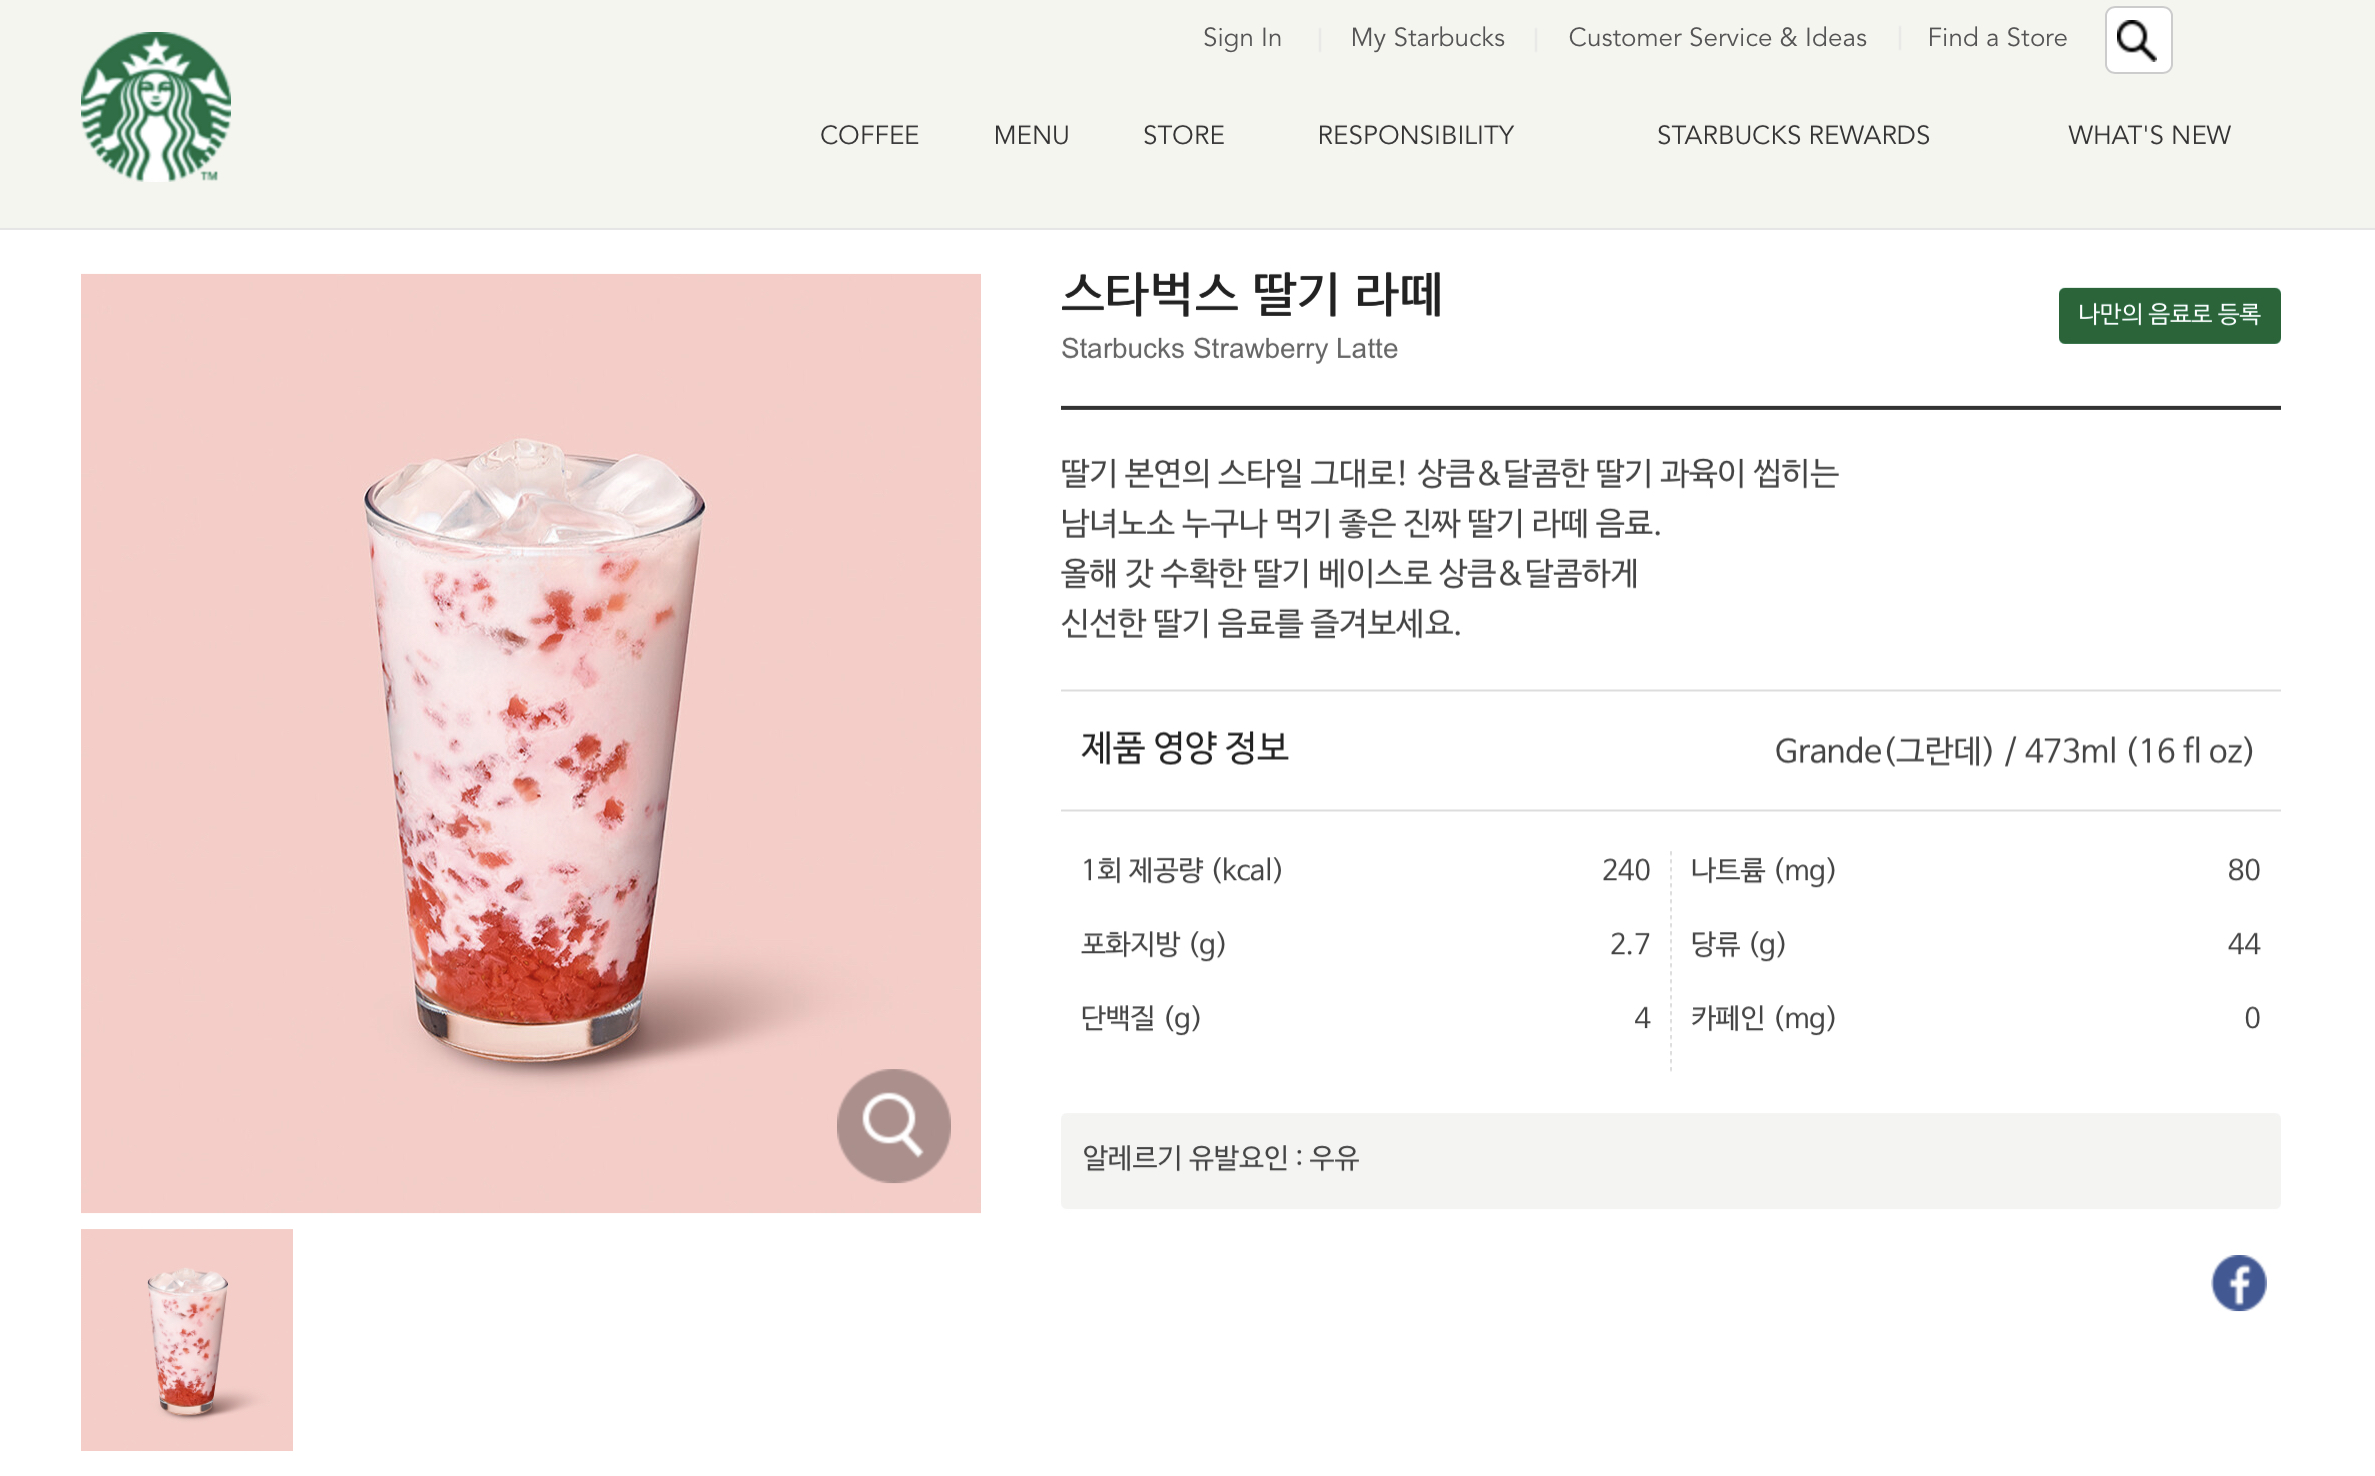Click the 알레르기 유발요인 allergen box
Image resolution: width=2375 pixels, height=1476 pixels.
1670,1160
